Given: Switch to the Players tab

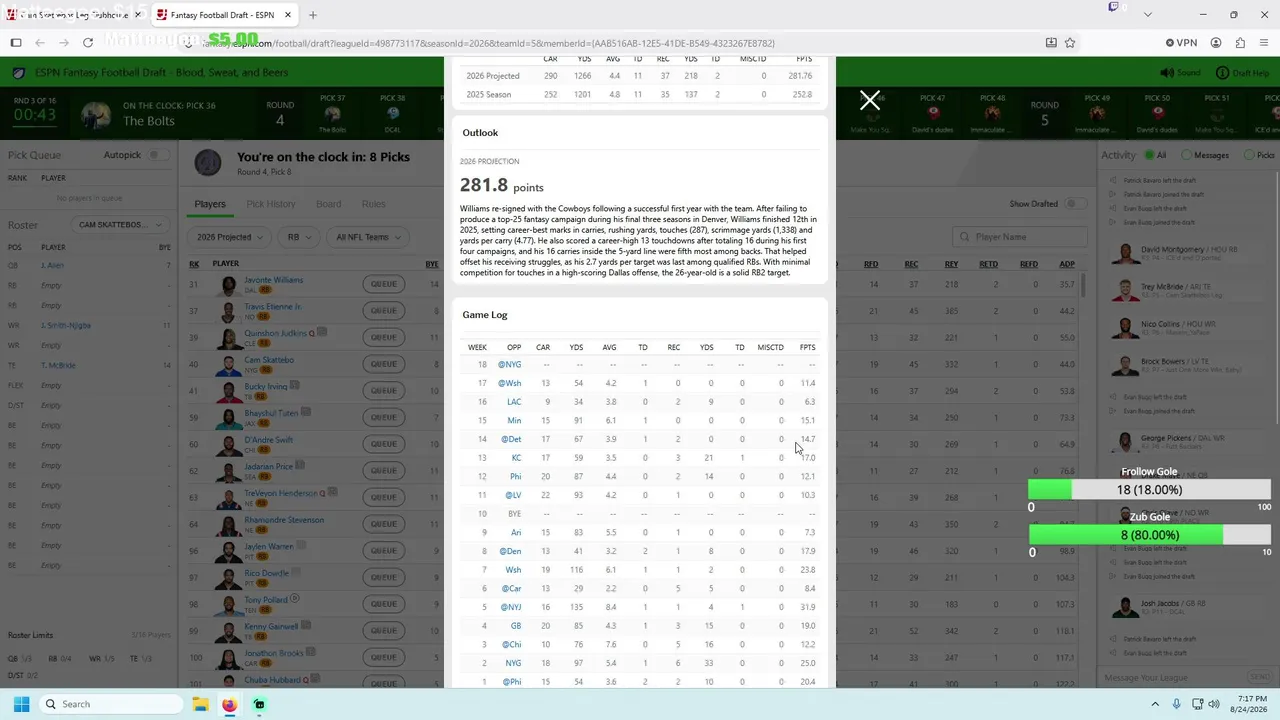Looking at the screenshot, I should pos(210,204).
